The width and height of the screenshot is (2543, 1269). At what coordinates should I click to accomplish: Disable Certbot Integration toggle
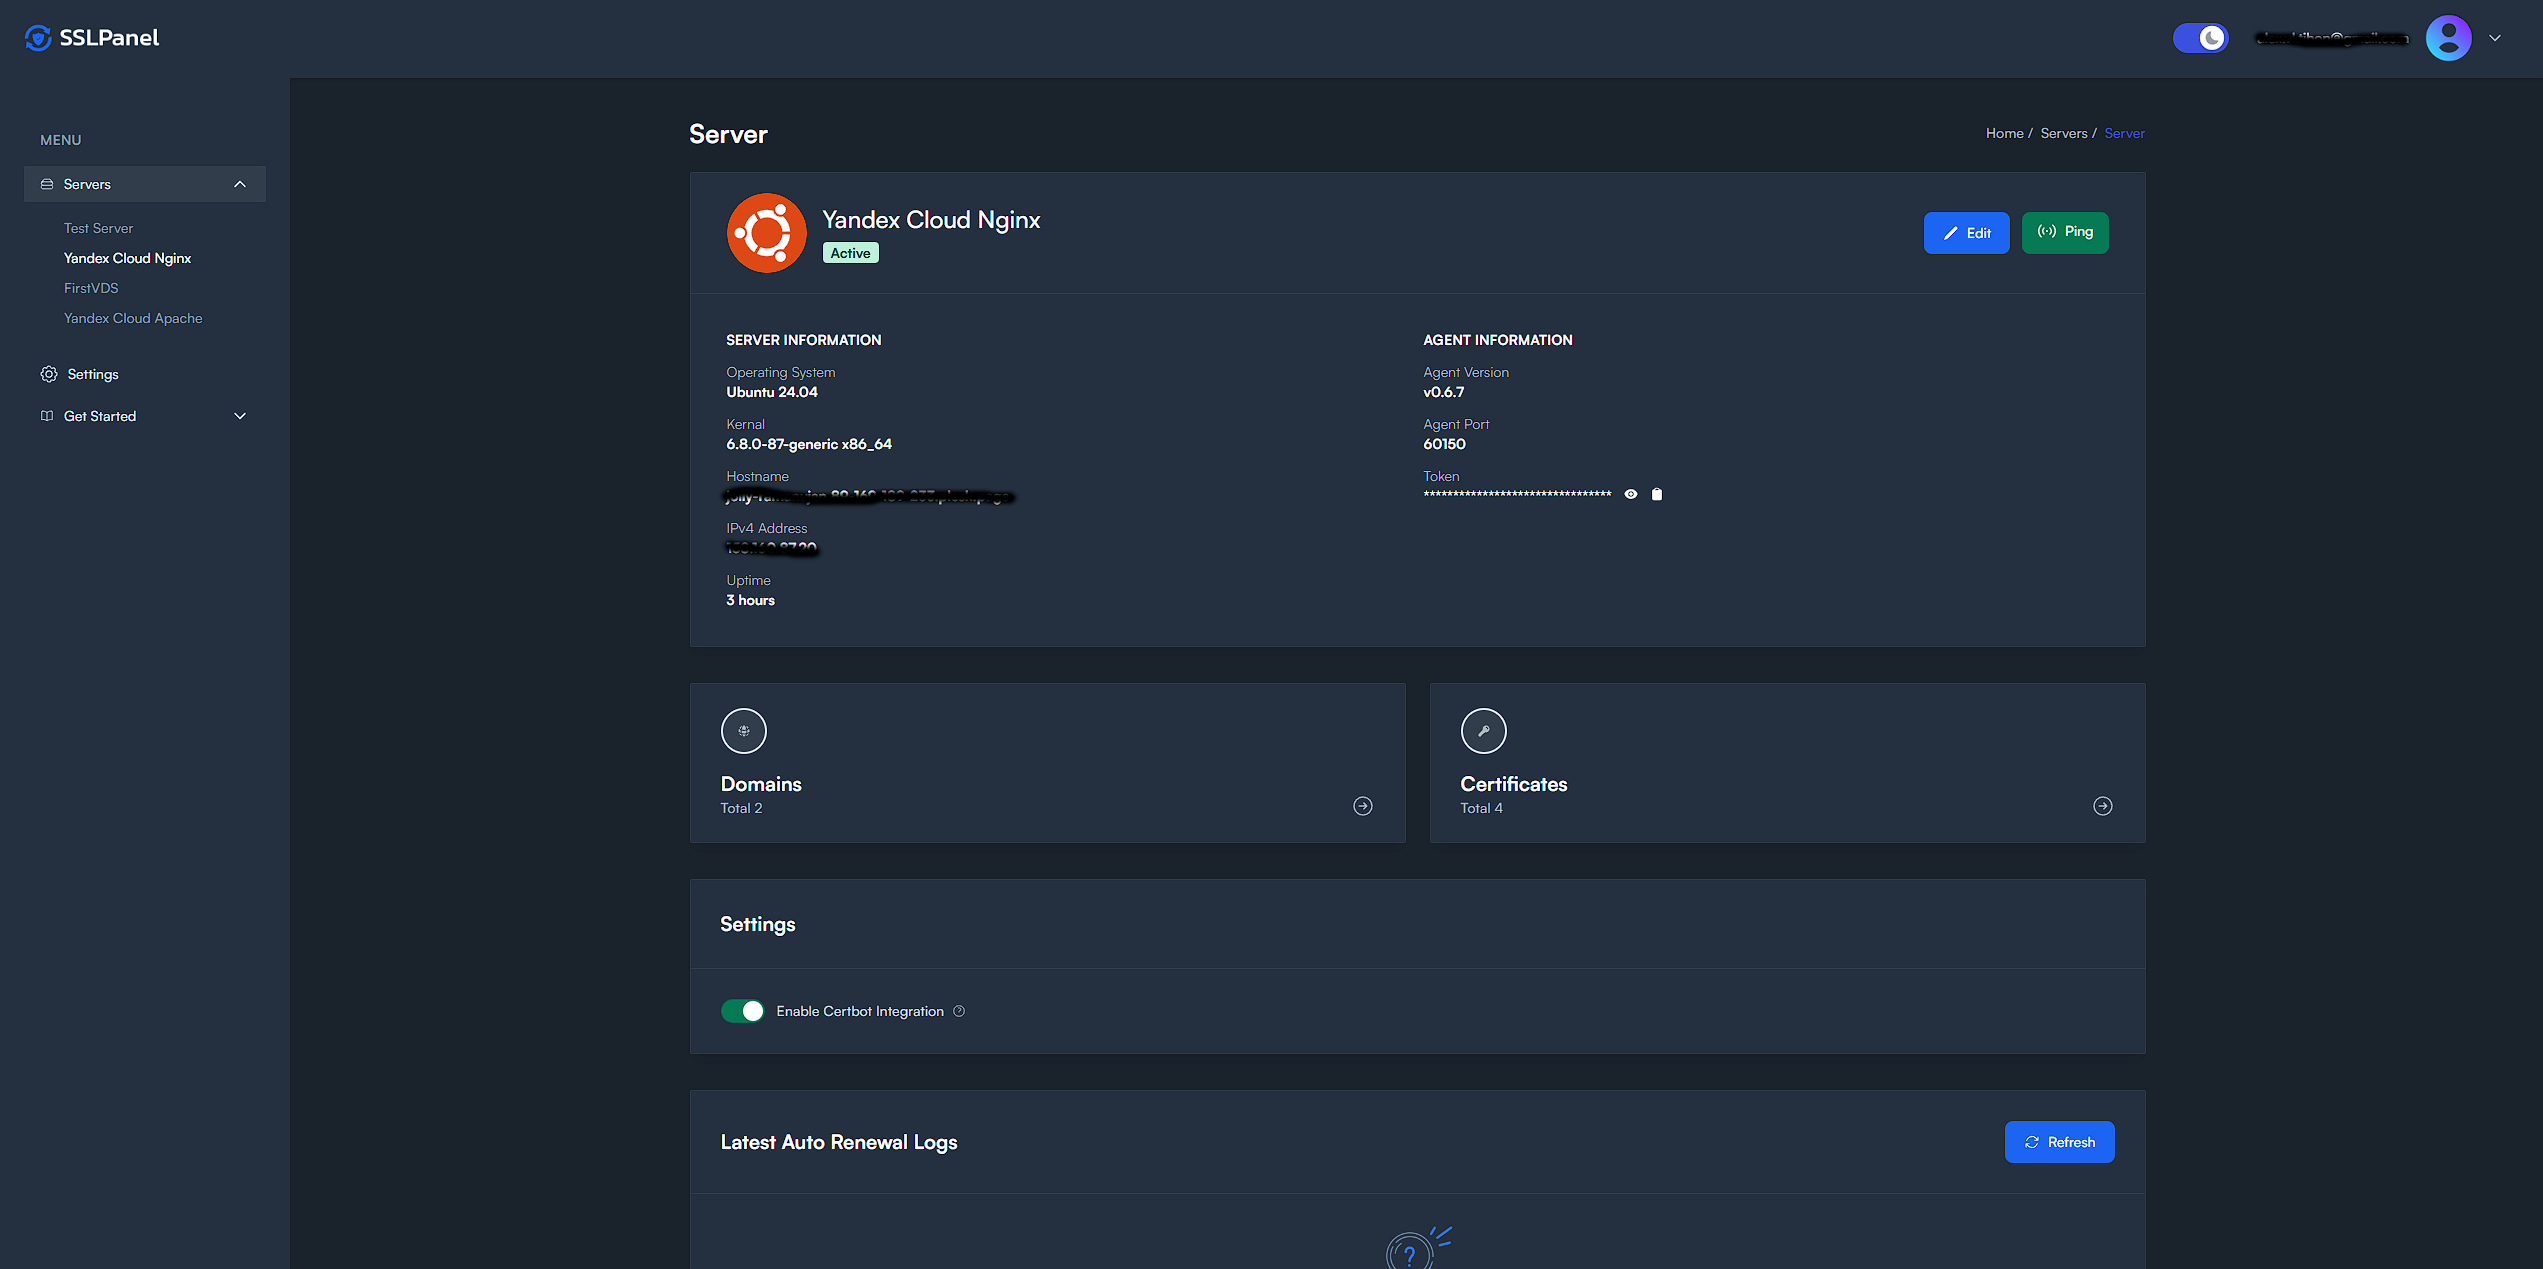[742, 1011]
